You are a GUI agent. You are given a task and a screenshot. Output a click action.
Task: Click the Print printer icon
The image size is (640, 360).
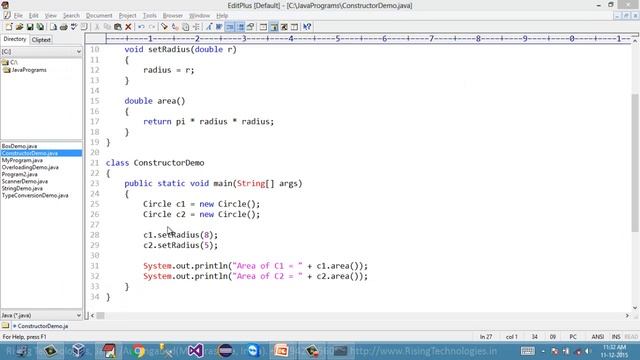64,27
